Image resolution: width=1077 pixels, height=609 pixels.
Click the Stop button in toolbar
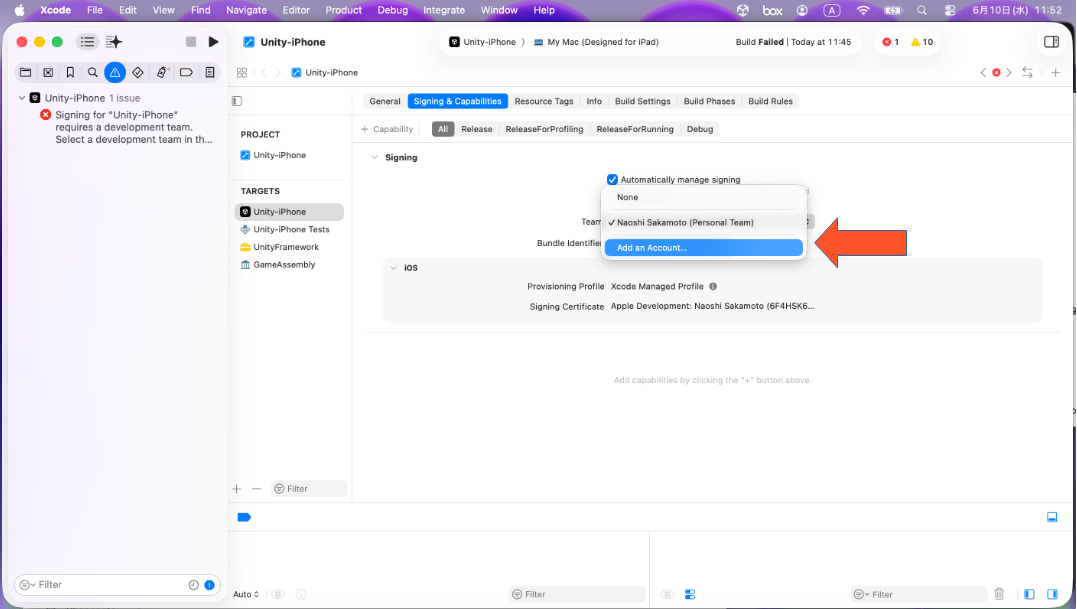(x=191, y=42)
